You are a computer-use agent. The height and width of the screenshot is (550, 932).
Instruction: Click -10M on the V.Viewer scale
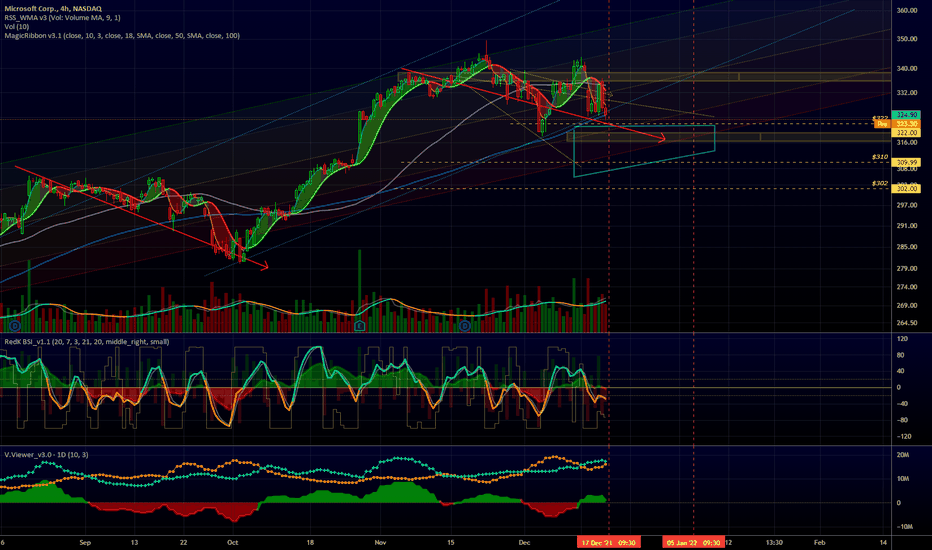(903, 527)
